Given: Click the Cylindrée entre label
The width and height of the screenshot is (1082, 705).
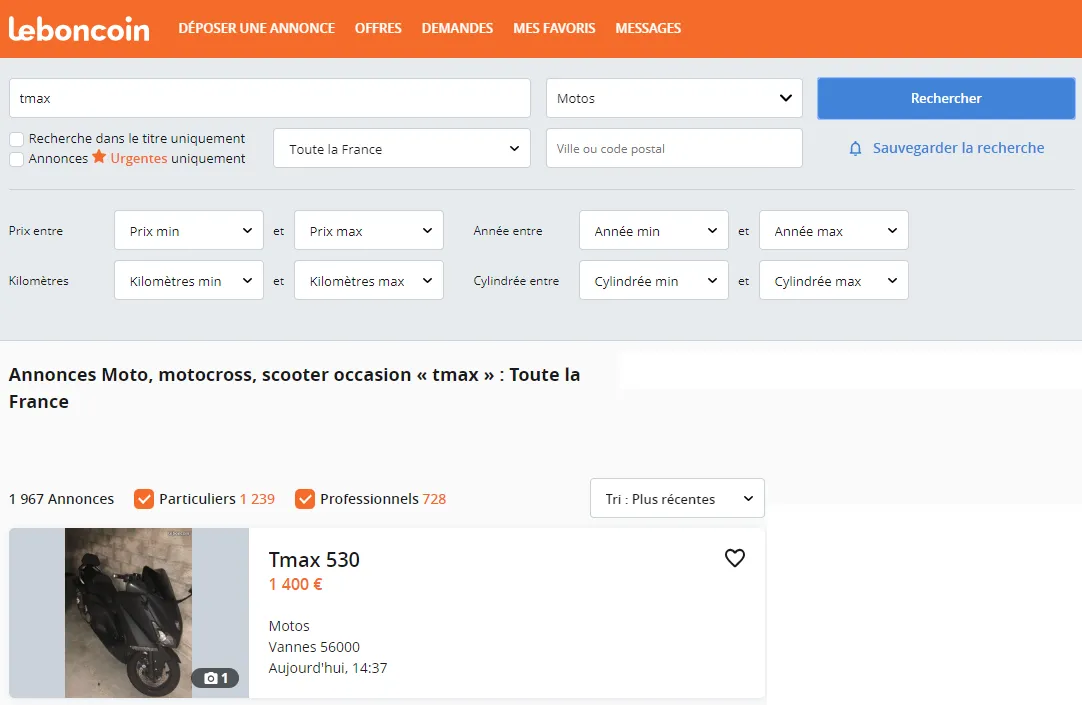Looking at the screenshot, I should 516,281.
